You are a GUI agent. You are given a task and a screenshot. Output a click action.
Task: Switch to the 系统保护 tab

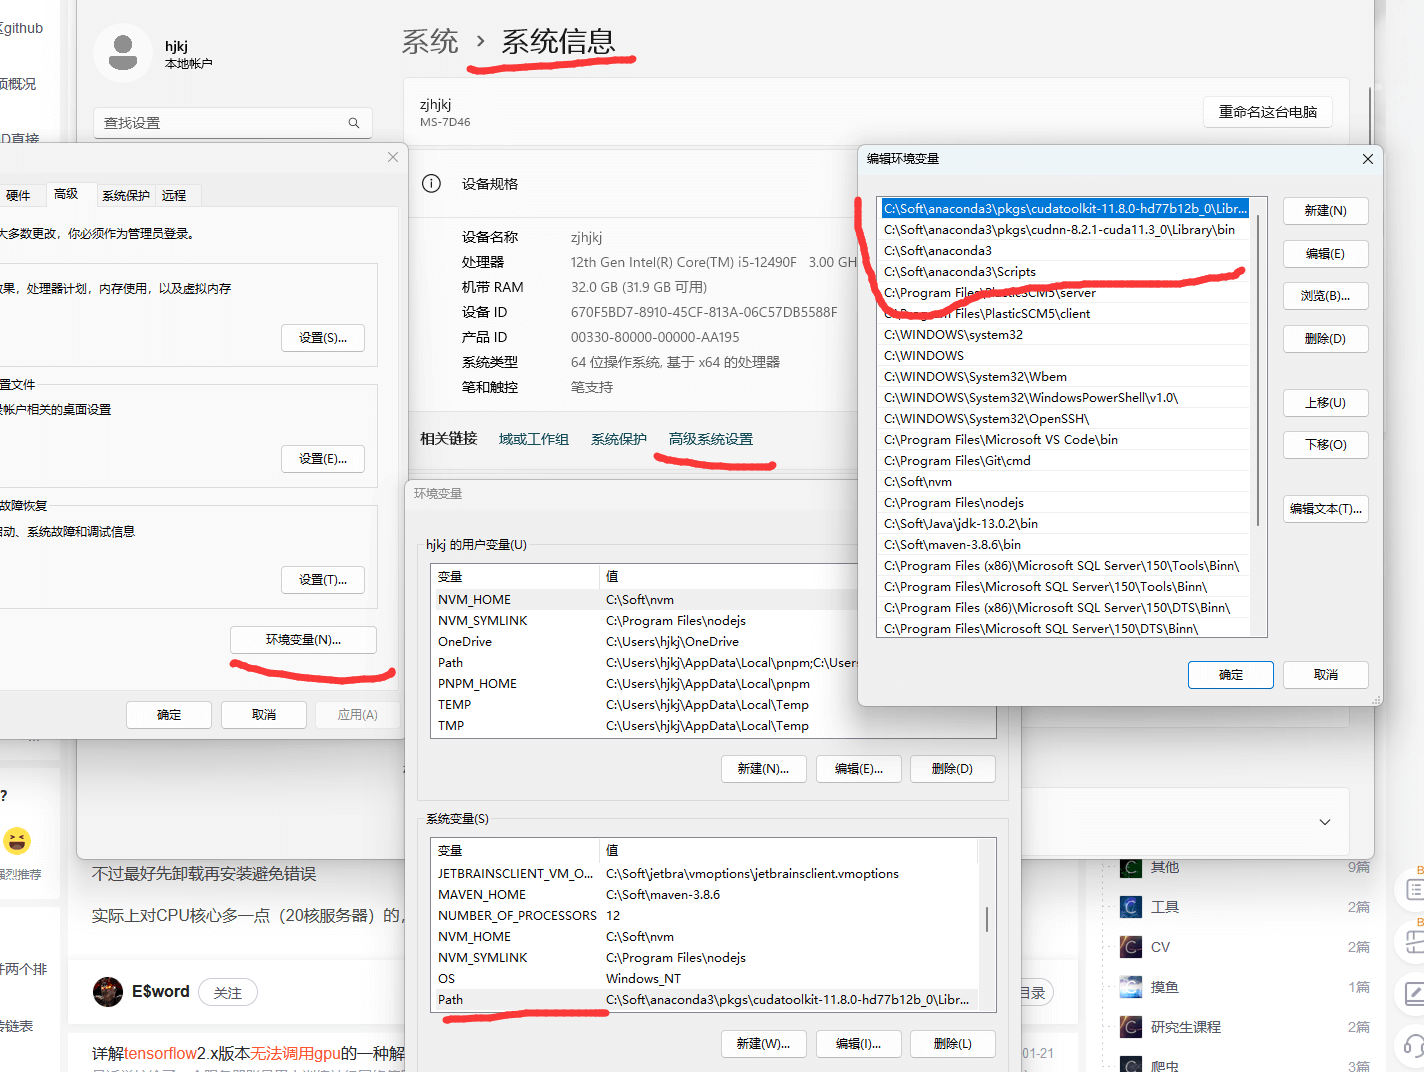[126, 195]
